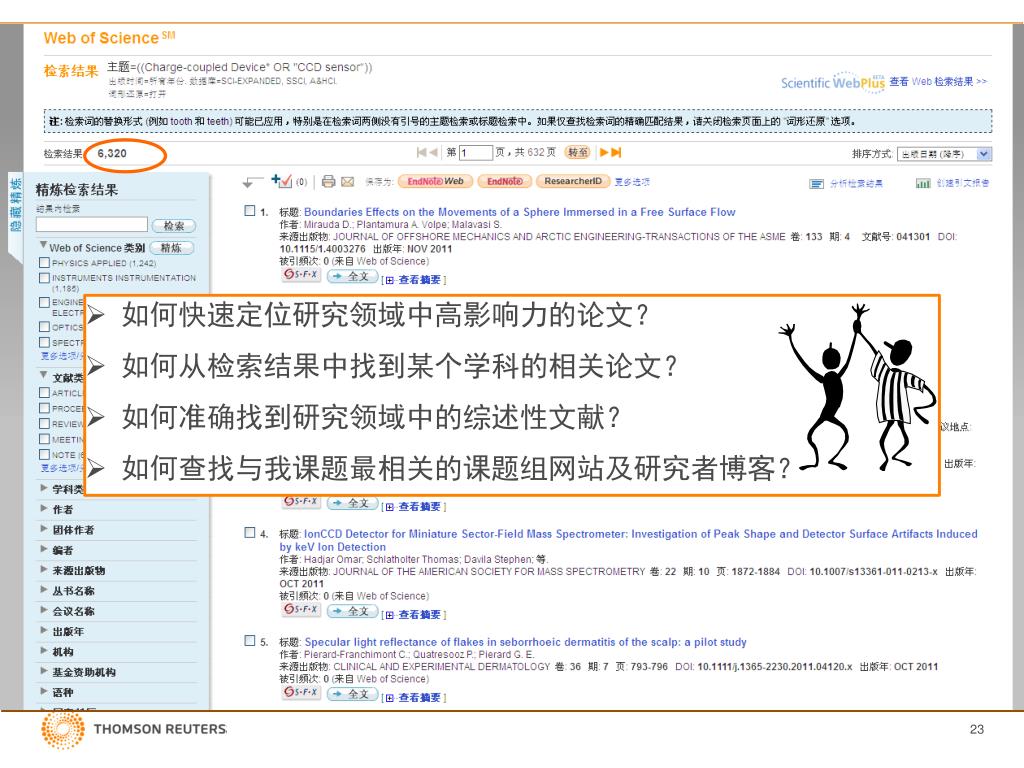Image resolution: width=1024 pixels, height=768 pixels.
Task: View abstract 查看摘要 for result 4
Action: pos(419,615)
